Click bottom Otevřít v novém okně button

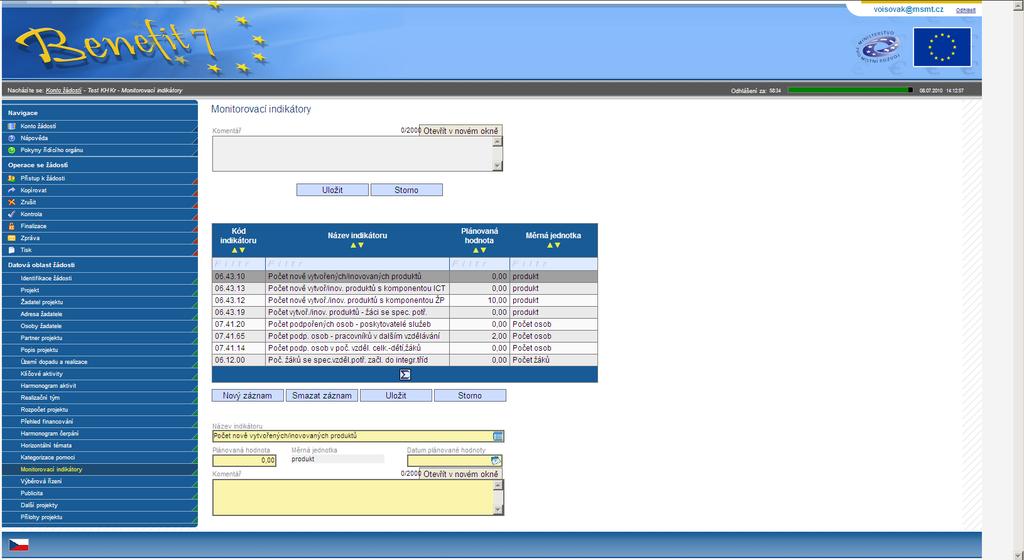click(x=460, y=474)
